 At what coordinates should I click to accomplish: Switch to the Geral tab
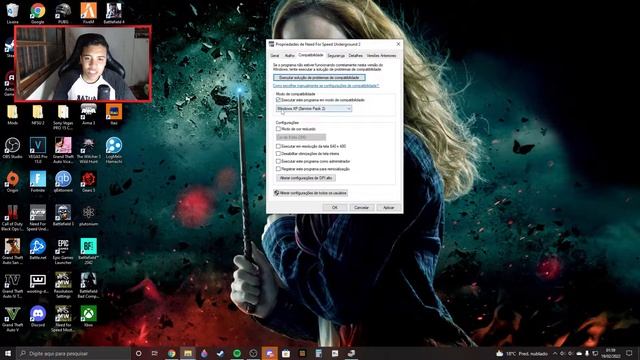tap(275, 56)
